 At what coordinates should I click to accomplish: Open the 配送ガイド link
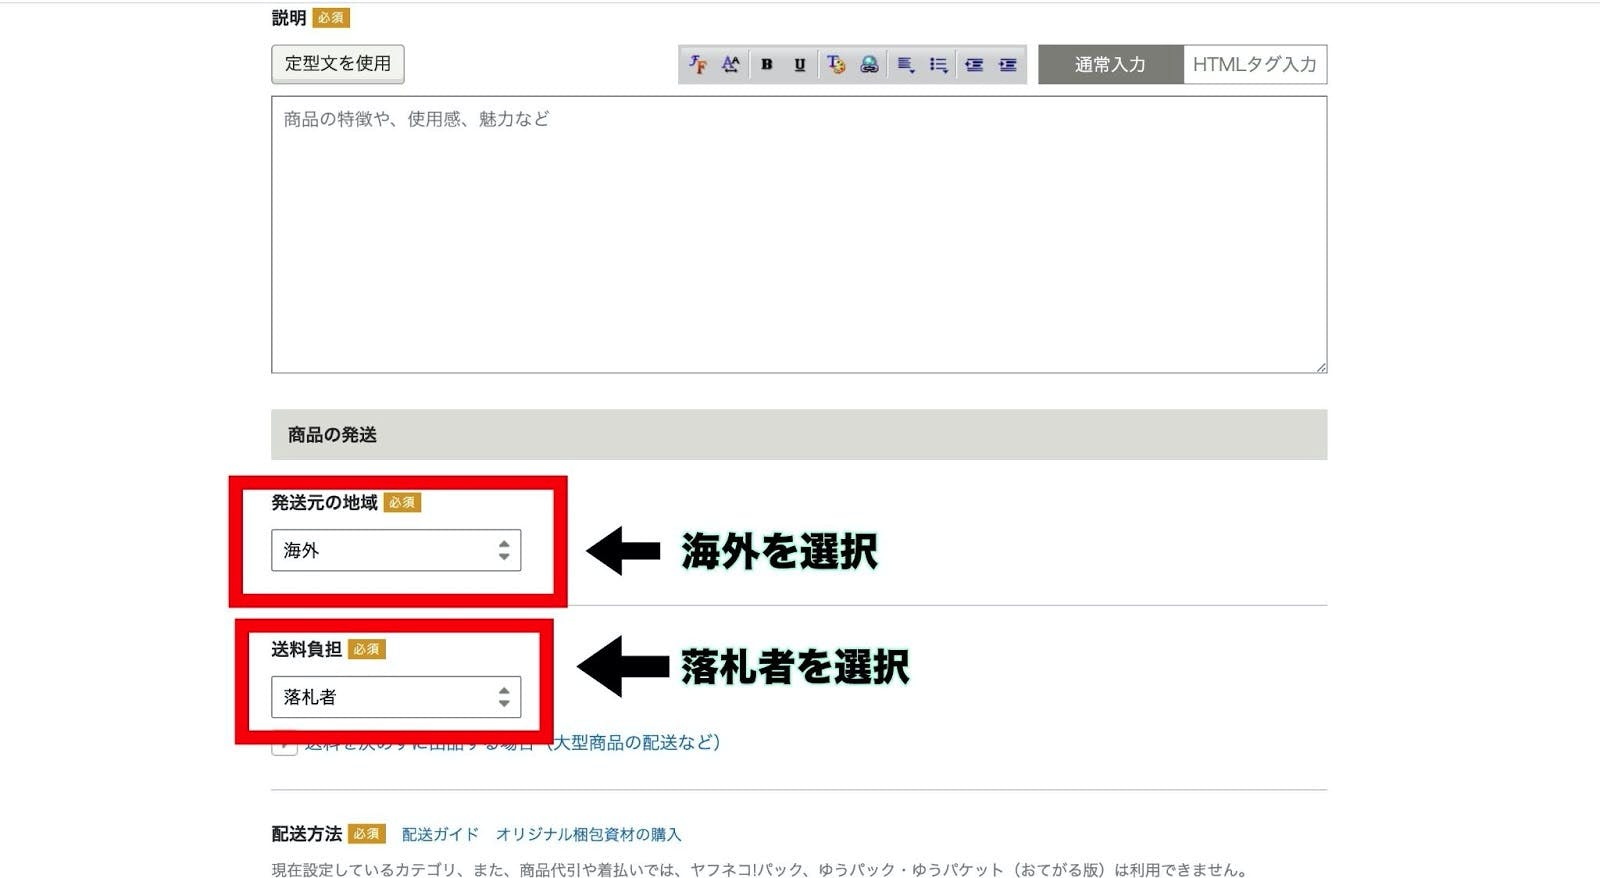tap(440, 834)
